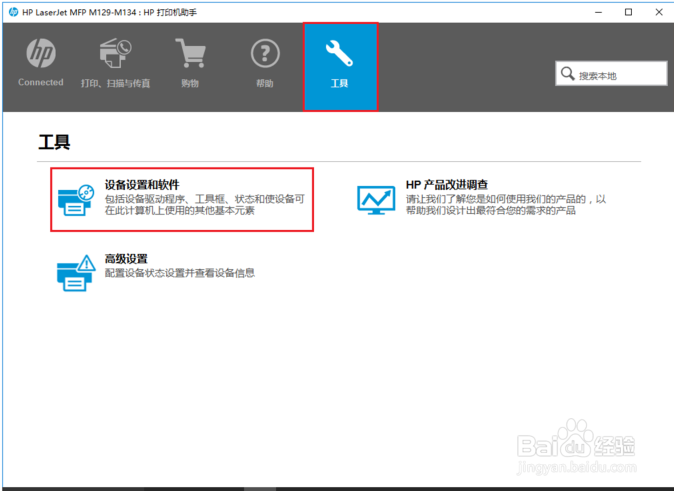Open the 高级设置 link

coord(126,259)
